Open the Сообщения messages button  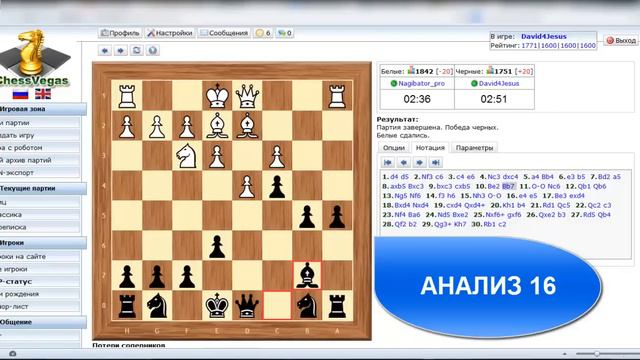click(224, 33)
